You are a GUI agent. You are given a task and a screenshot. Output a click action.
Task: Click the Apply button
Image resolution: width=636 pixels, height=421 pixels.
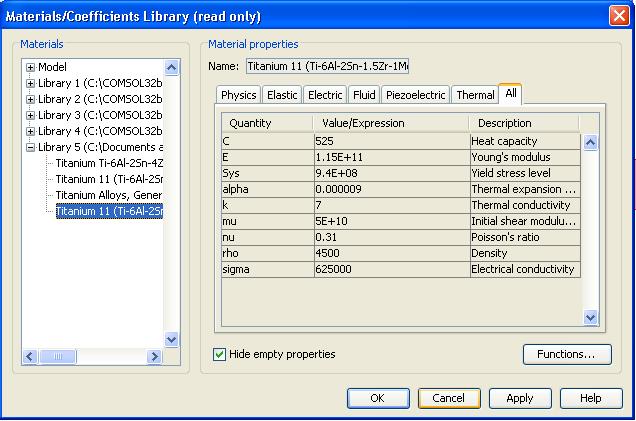pyautogui.click(x=520, y=398)
